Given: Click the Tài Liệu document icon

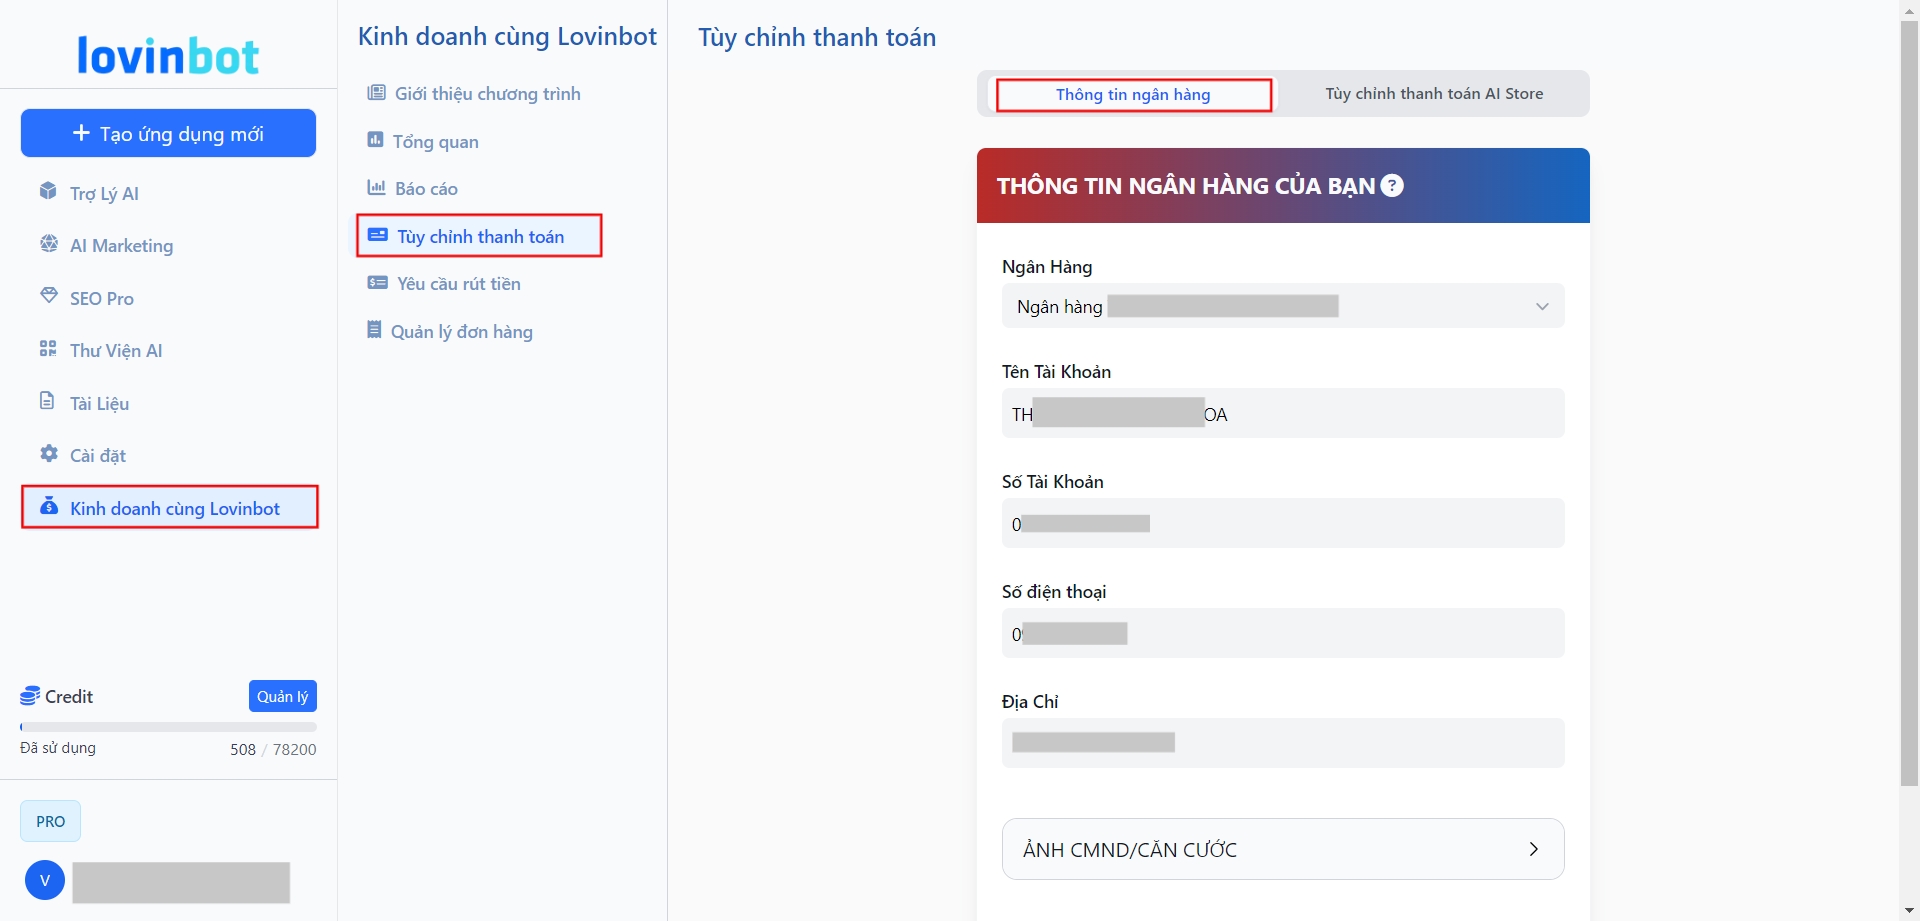Looking at the screenshot, I should tap(47, 401).
